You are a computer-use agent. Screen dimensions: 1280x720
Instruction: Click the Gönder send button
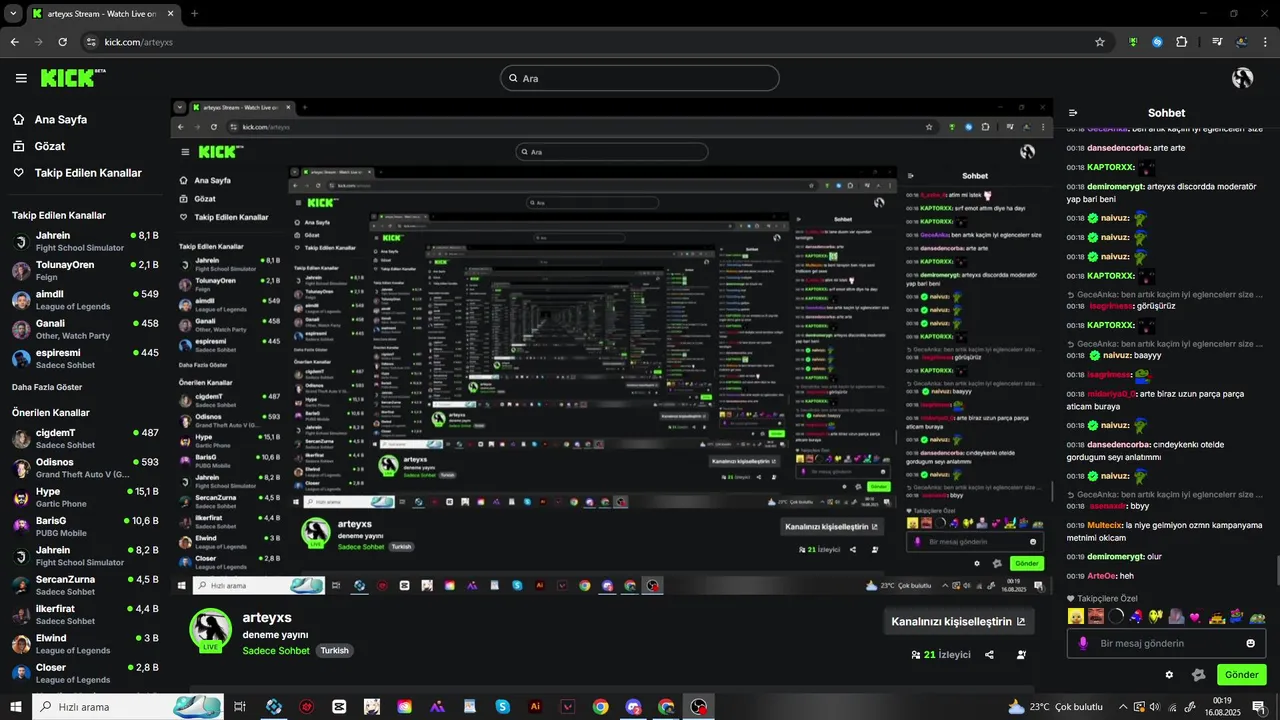(1241, 675)
